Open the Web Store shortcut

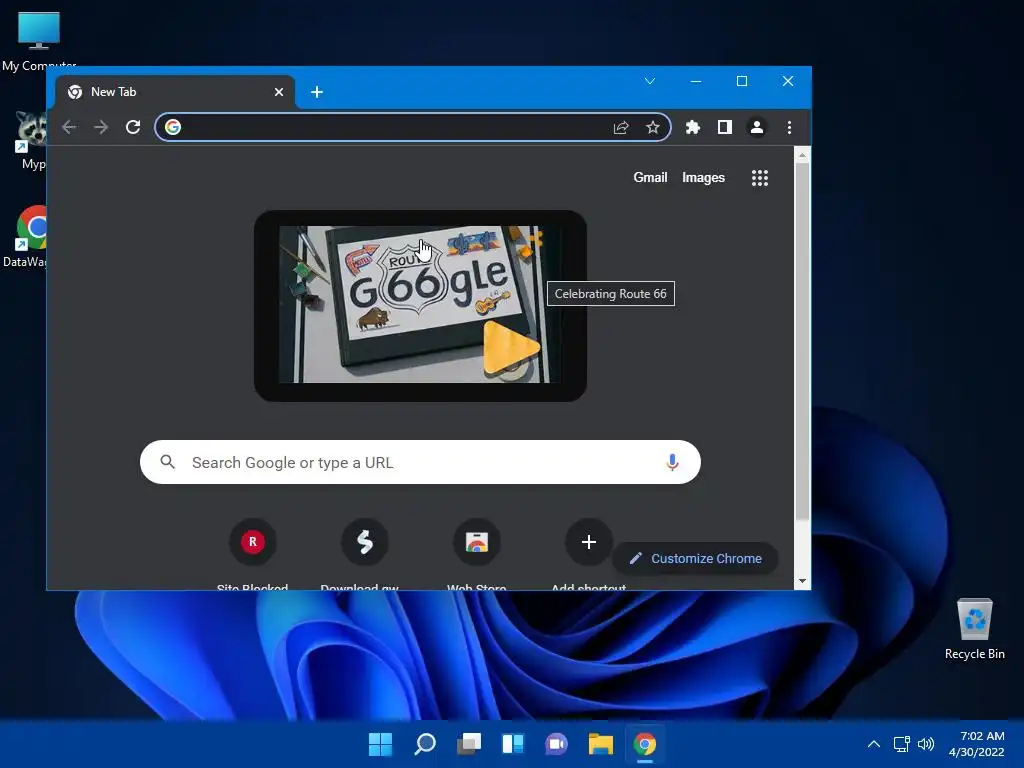point(477,542)
